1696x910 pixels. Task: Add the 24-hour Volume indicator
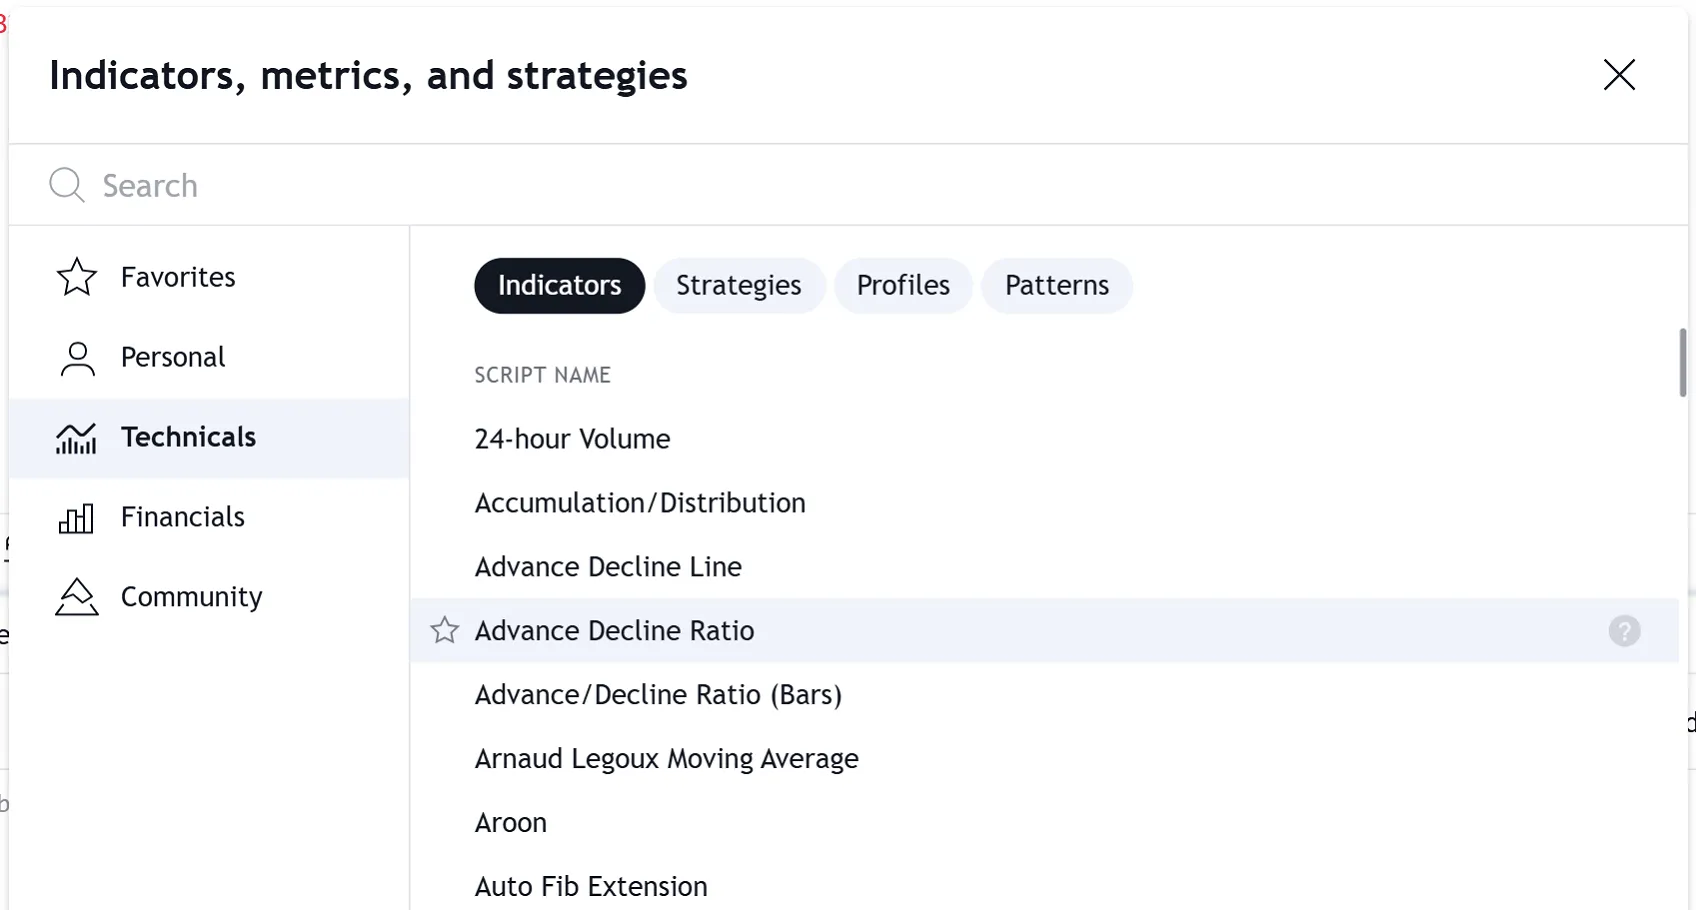(x=572, y=439)
